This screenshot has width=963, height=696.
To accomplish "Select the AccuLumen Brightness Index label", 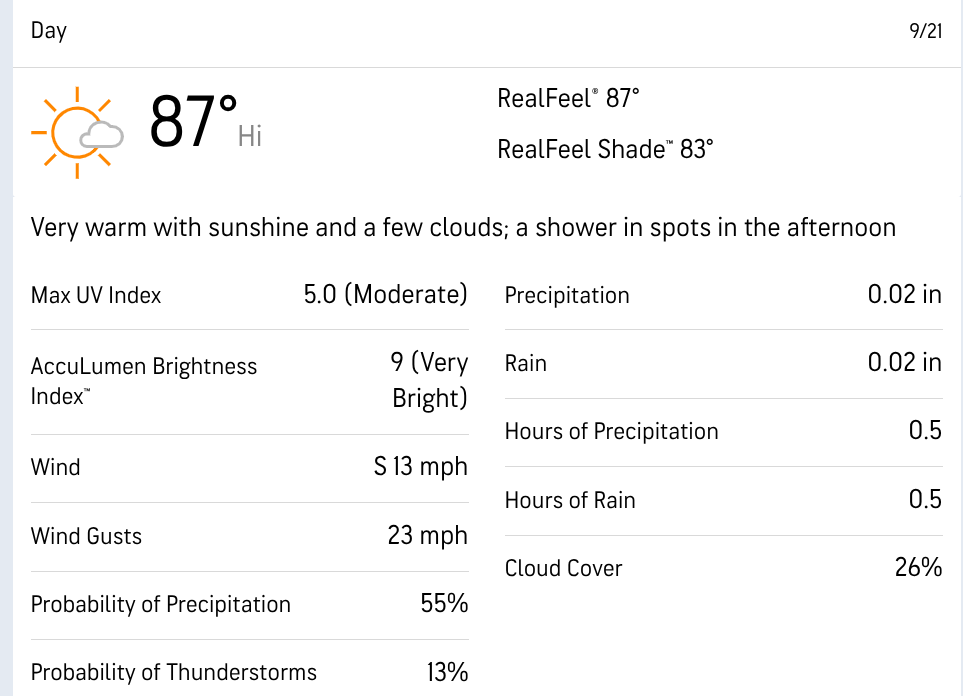I will coord(144,381).
